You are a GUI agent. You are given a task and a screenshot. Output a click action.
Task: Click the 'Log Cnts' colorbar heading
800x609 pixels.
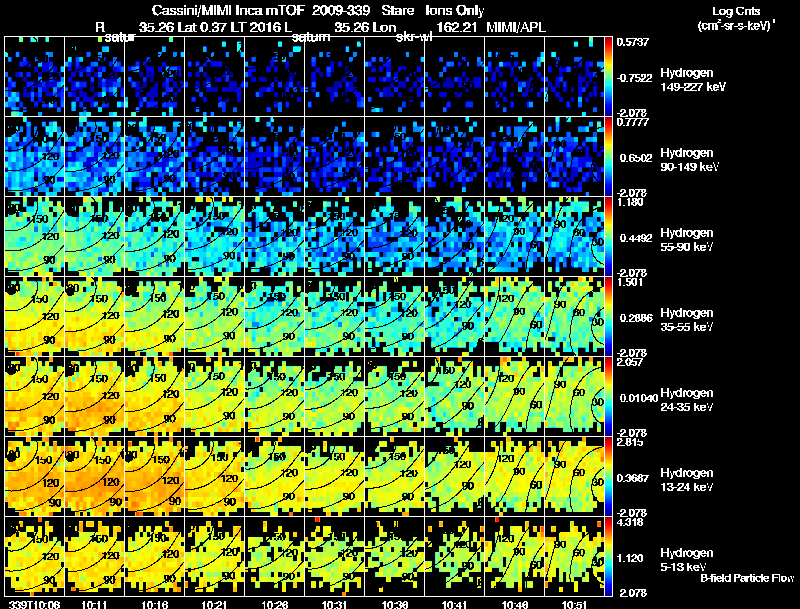point(736,11)
